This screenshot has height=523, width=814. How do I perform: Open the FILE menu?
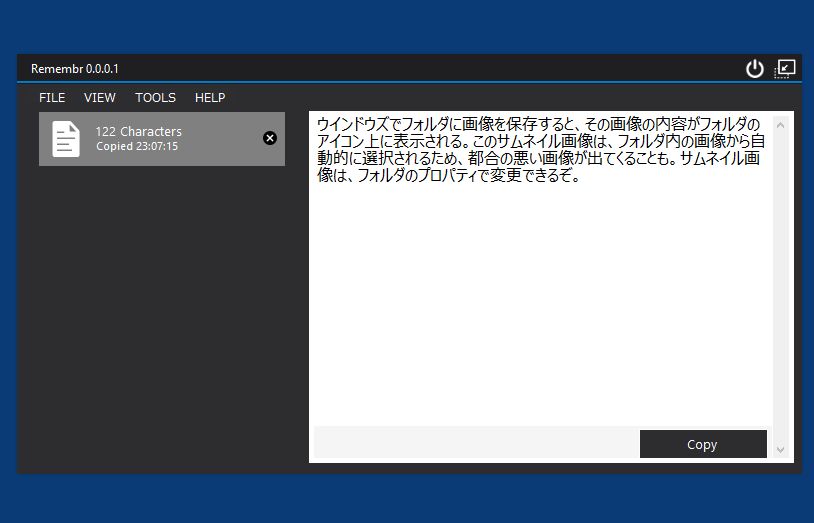click(52, 98)
